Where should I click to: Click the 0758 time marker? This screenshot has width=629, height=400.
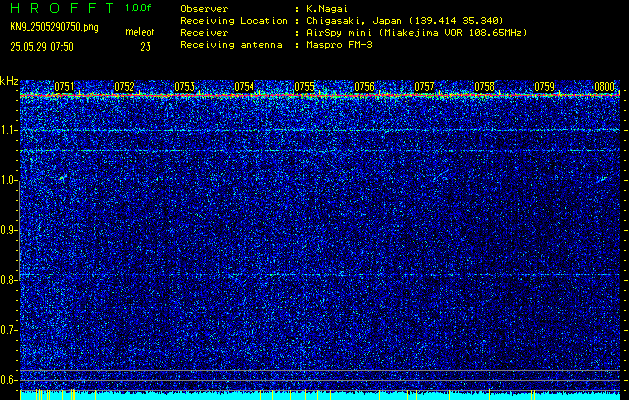pyautogui.click(x=484, y=87)
